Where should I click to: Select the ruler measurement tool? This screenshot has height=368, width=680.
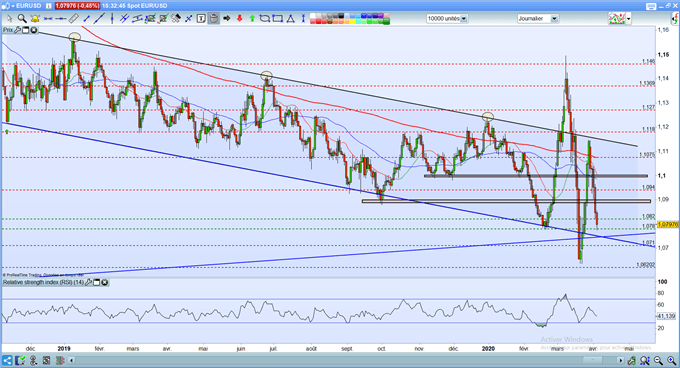(x=74, y=19)
